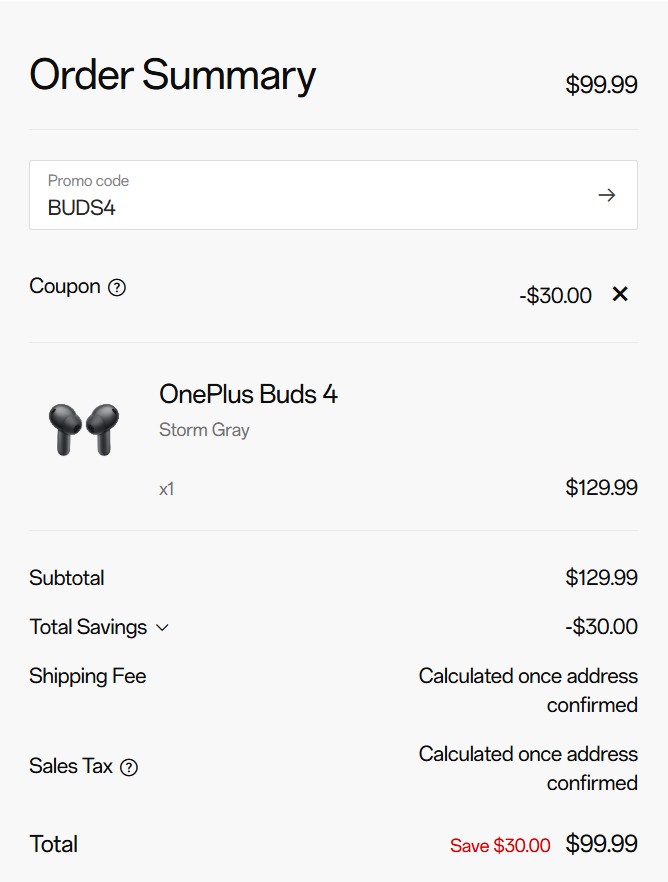Remove the applied coupon with X icon
Image resolution: width=668 pixels, height=882 pixels.
tap(620, 294)
